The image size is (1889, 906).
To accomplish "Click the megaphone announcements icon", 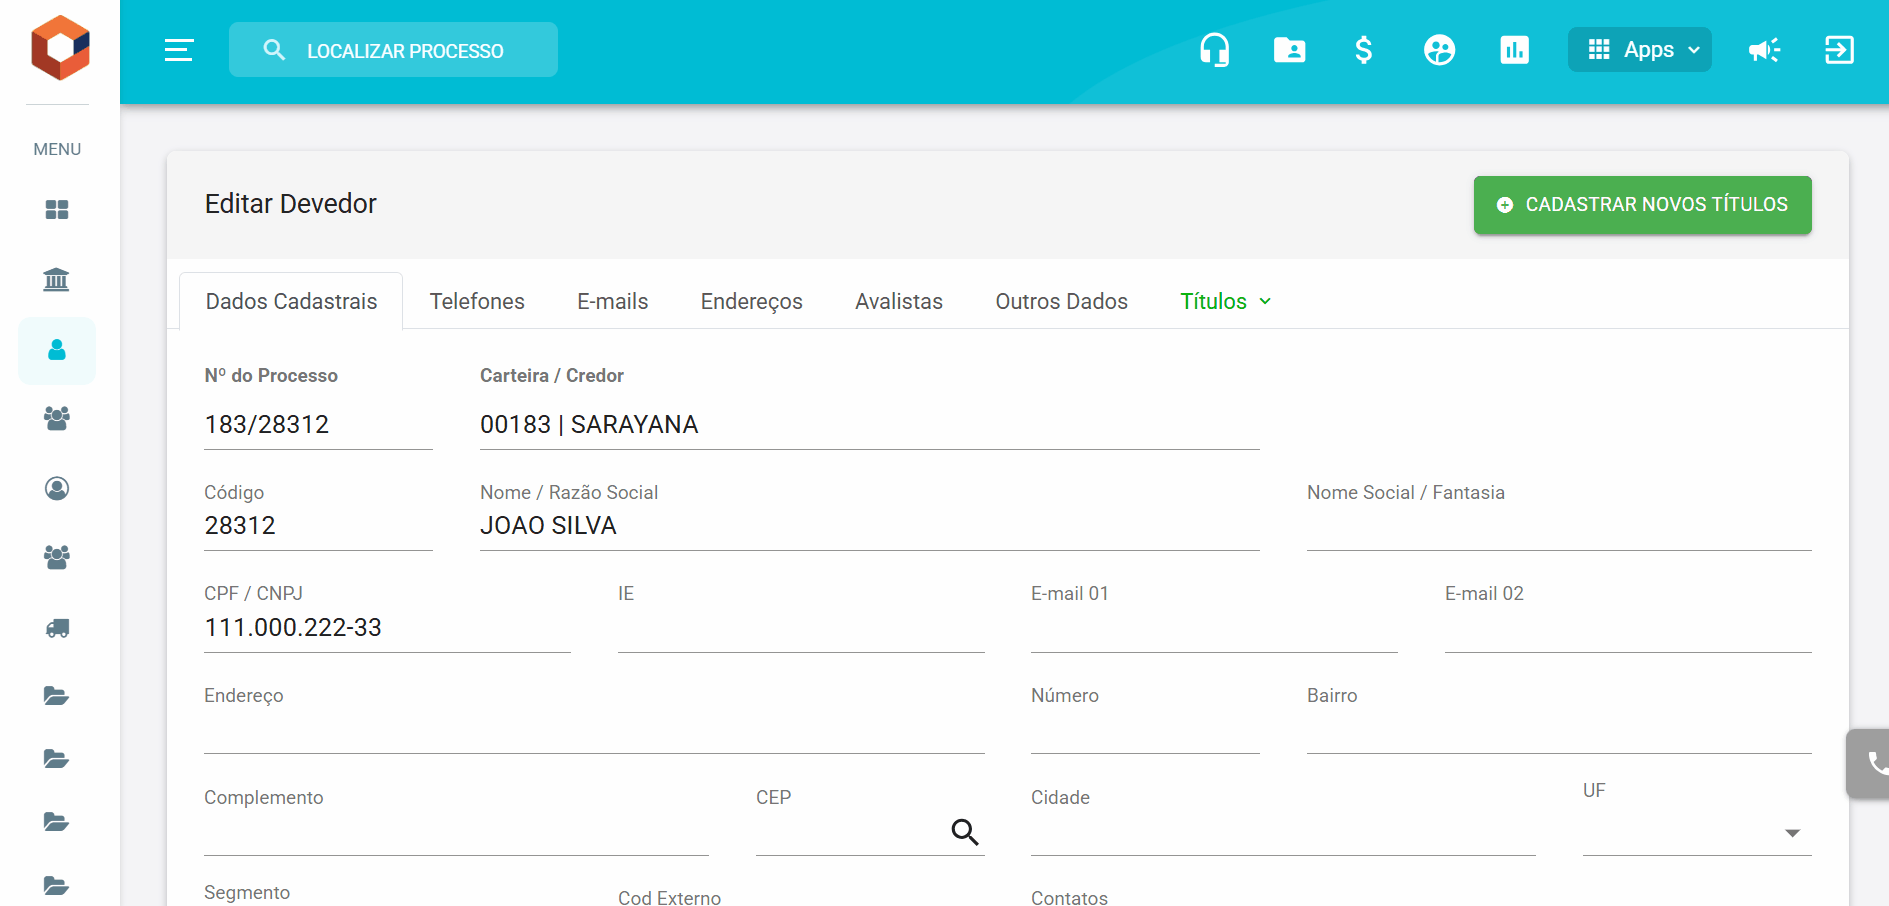I will [1764, 50].
